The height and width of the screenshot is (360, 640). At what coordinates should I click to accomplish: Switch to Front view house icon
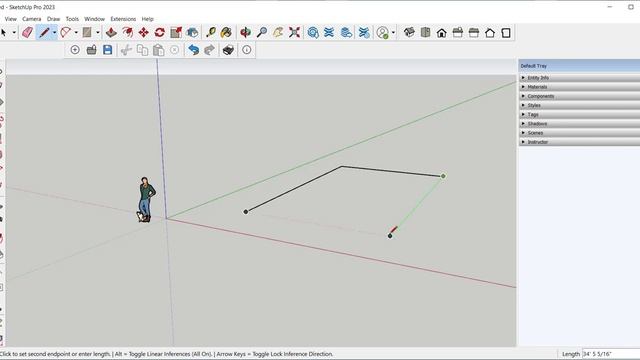tap(441, 33)
